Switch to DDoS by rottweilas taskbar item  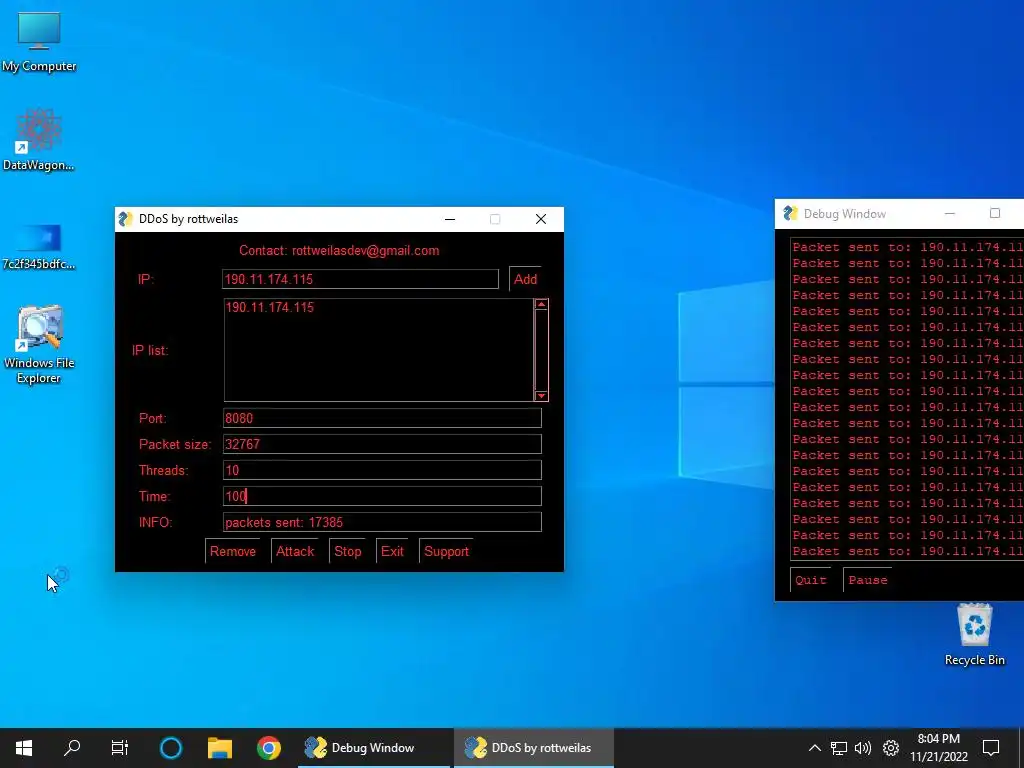[x=534, y=748]
